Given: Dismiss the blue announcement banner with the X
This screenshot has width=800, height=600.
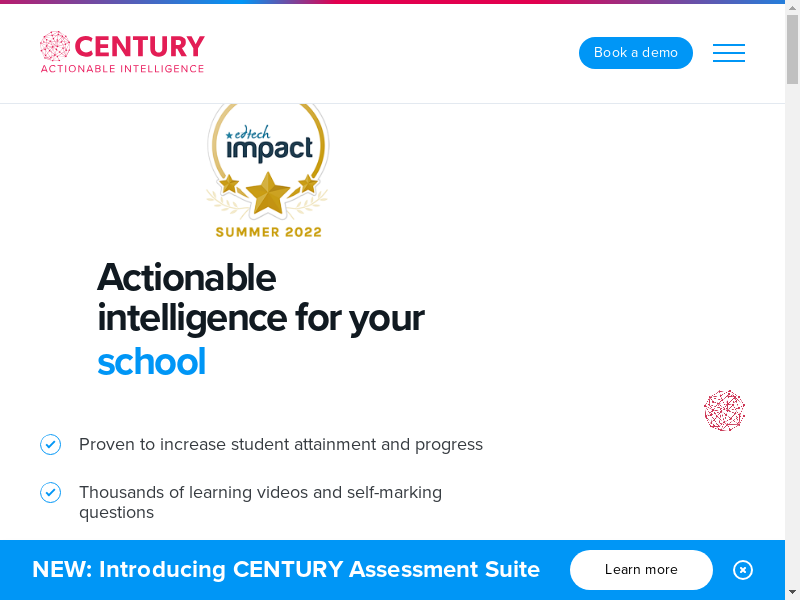Looking at the screenshot, I should pyautogui.click(x=743, y=570).
